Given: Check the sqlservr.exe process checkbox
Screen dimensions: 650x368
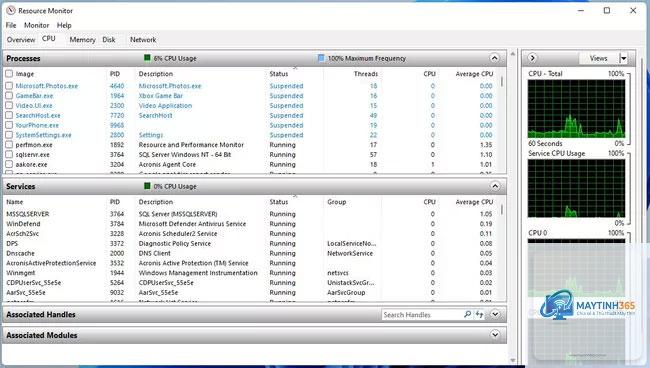Looking at the screenshot, I should click(9, 155).
